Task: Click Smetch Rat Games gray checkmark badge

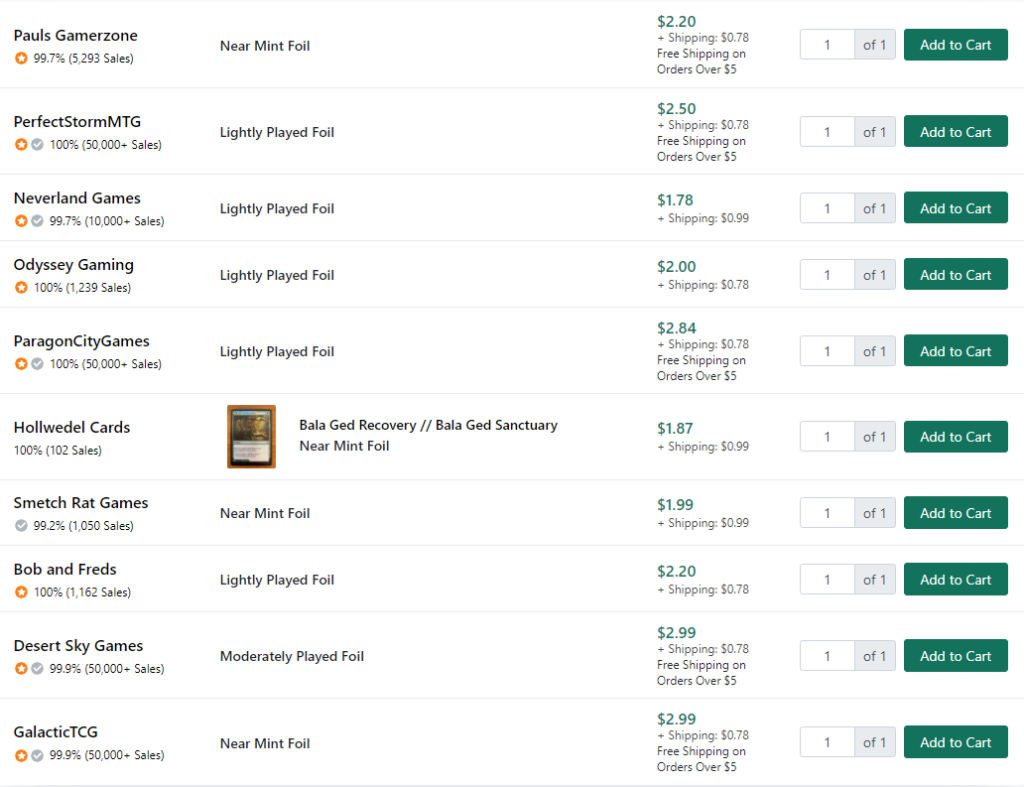Action: pyautogui.click(x=22, y=526)
